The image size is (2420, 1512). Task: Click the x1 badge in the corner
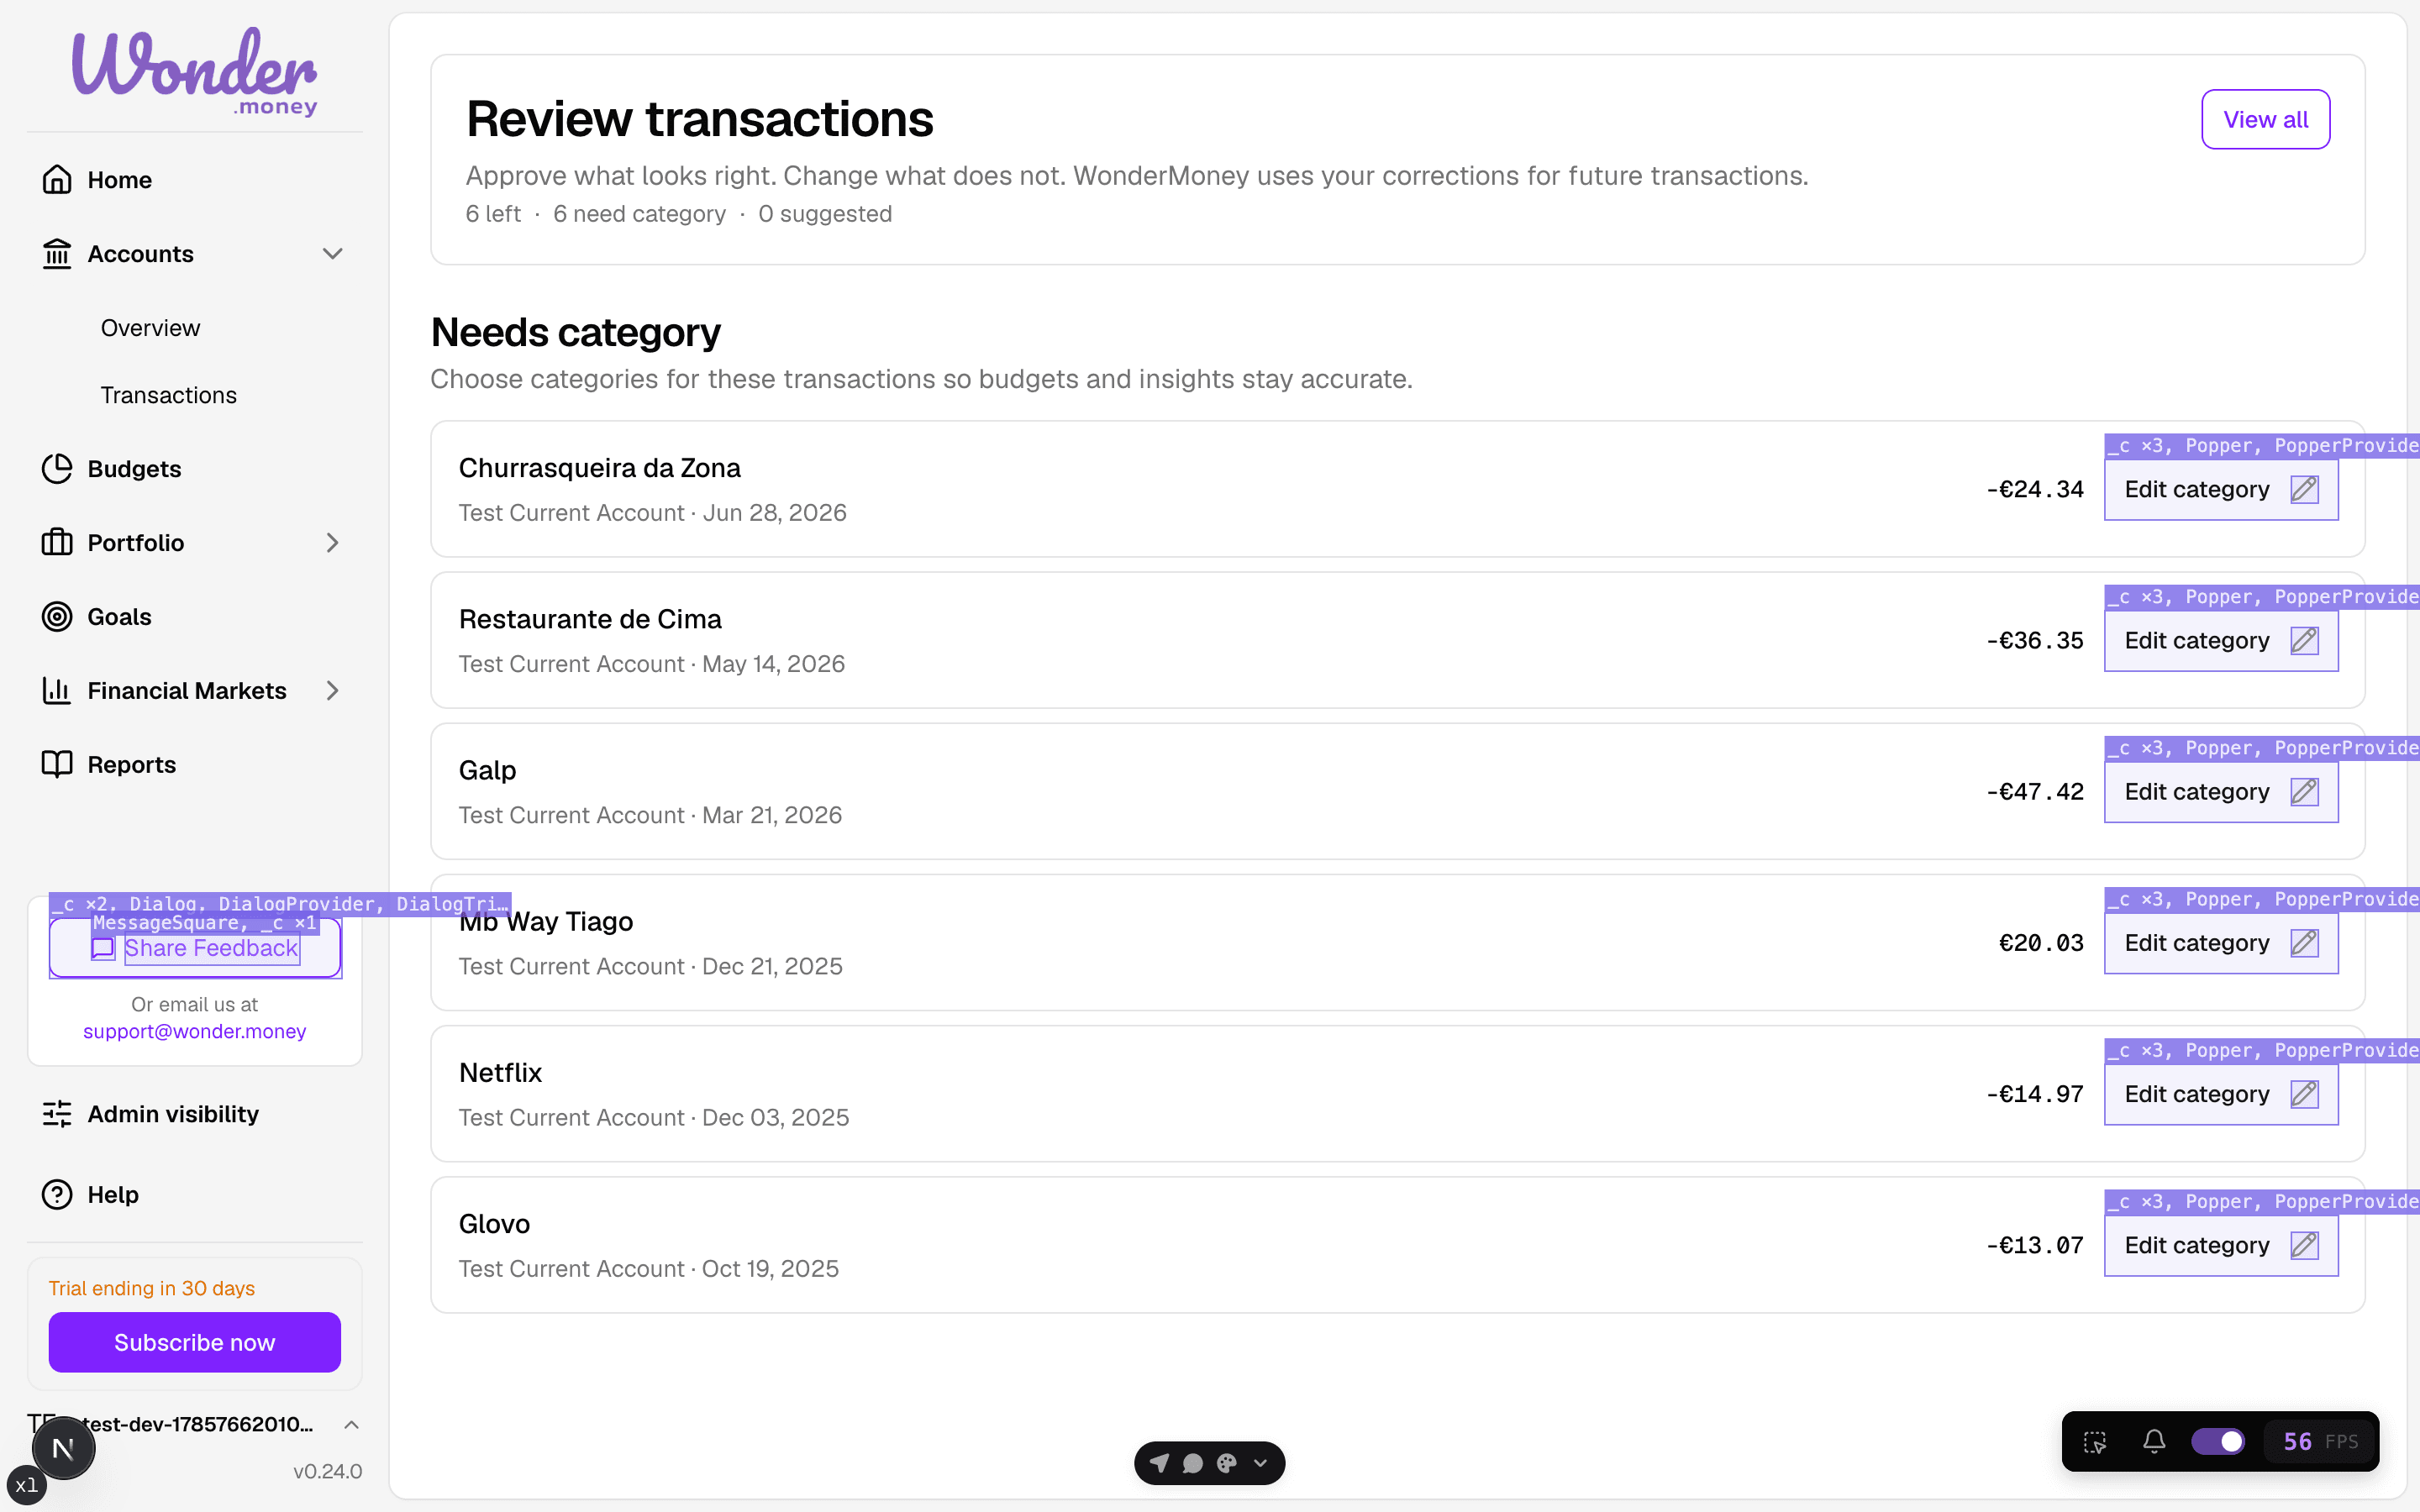point(26,1485)
